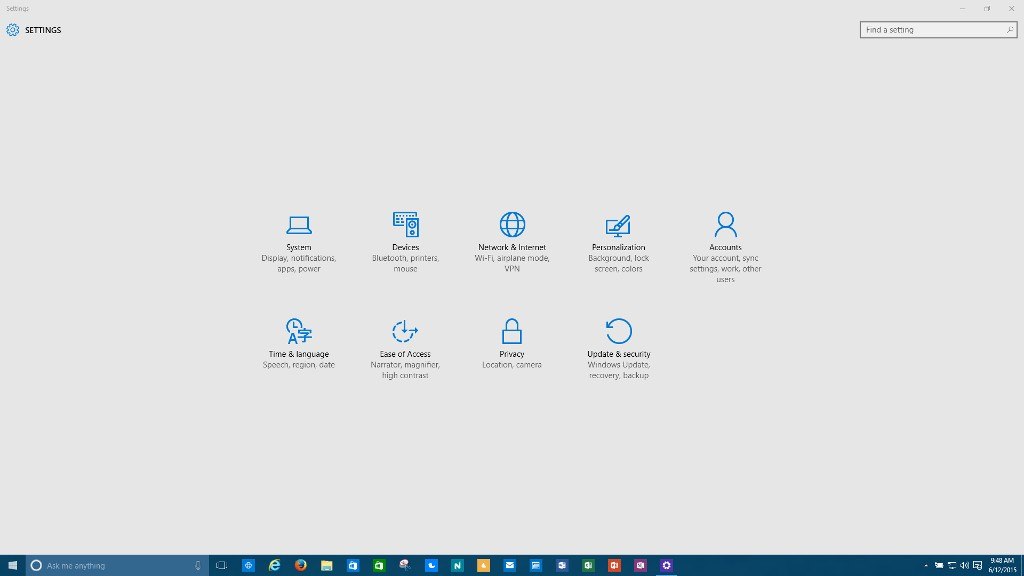The width and height of the screenshot is (1024, 576).
Task: Launch Microsoft Edge from the taskbar
Action: tap(273, 565)
